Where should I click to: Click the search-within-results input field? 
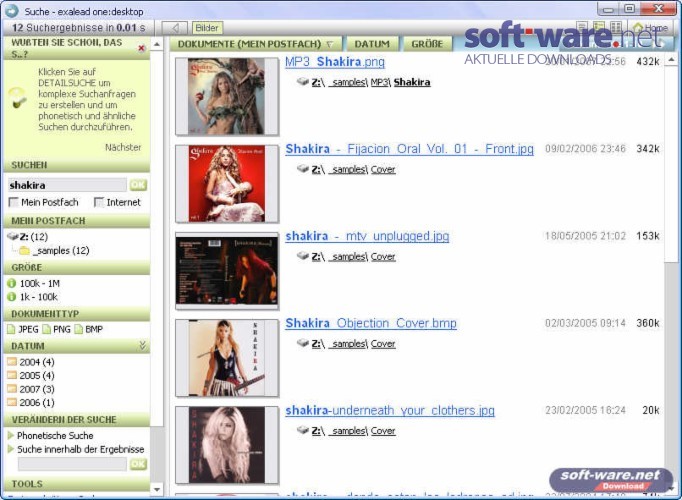pyautogui.click(x=72, y=464)
